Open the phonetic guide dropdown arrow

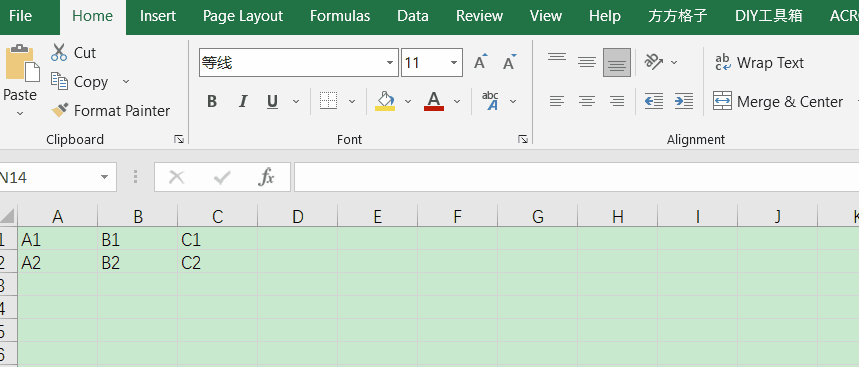[x=513, y=101]
